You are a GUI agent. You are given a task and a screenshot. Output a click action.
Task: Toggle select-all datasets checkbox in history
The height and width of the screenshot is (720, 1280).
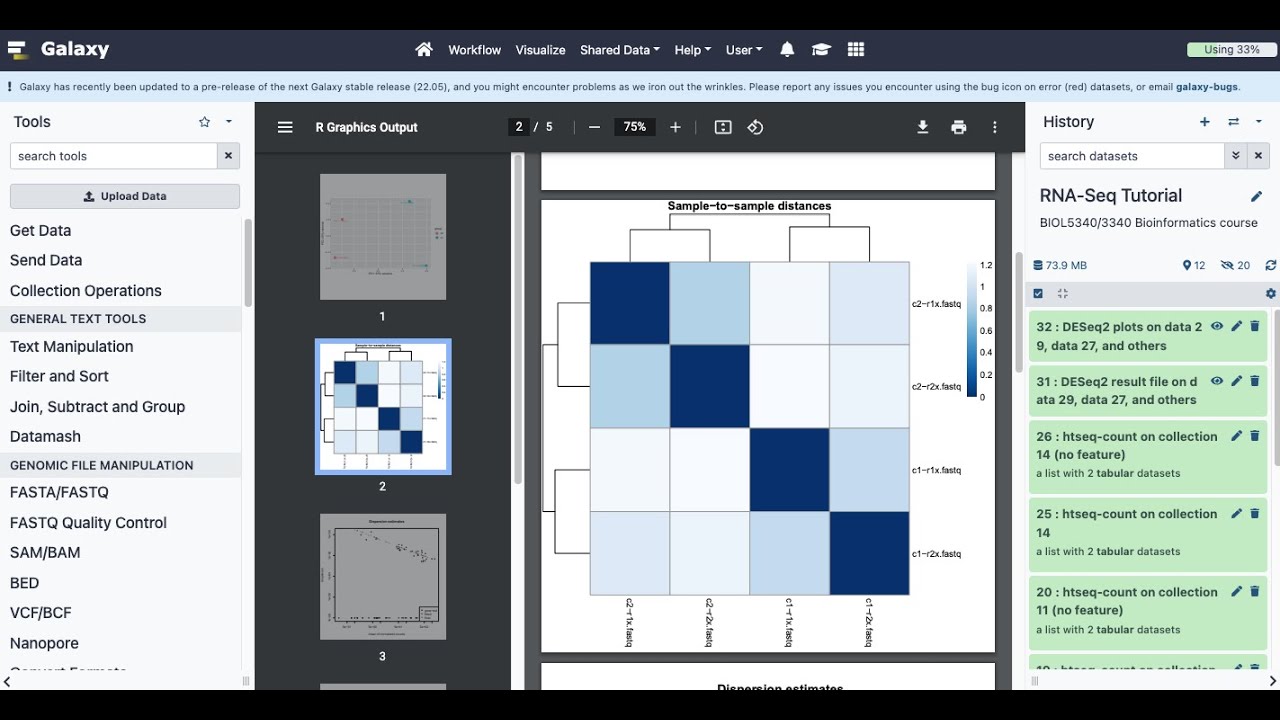(x=1038, y=293)
